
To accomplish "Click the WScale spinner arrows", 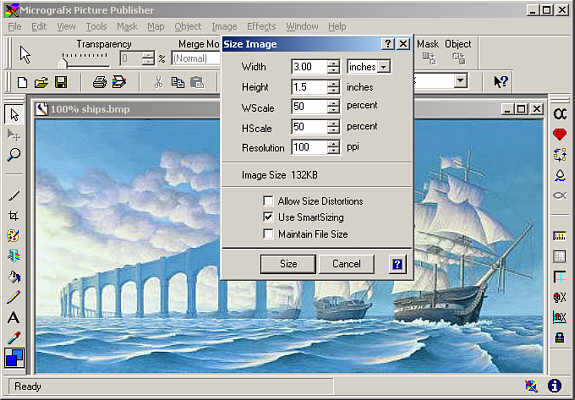I will pyautogui.click(x=333, y=107).
